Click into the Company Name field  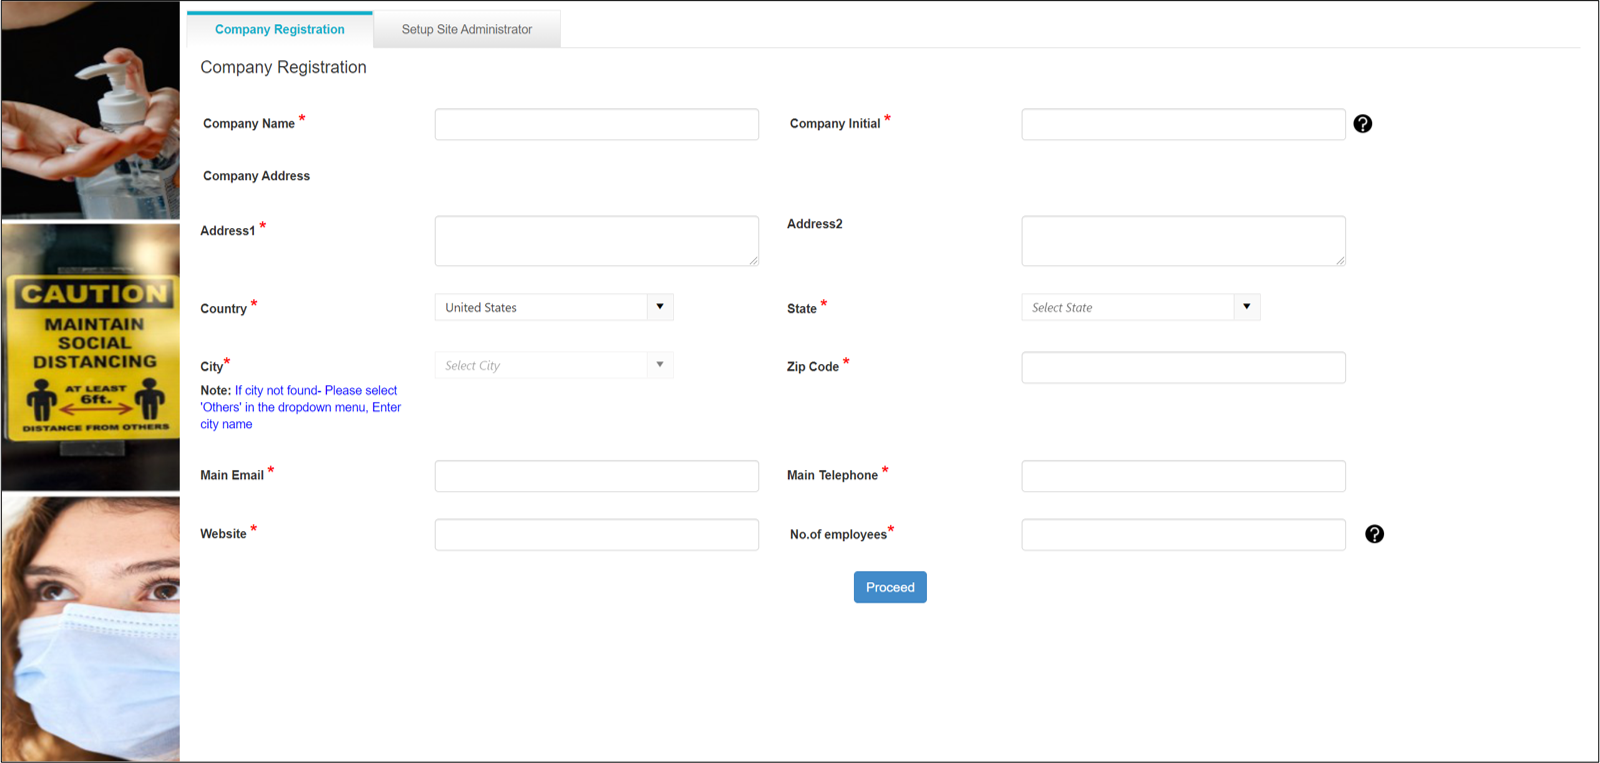tap(596, 124)
